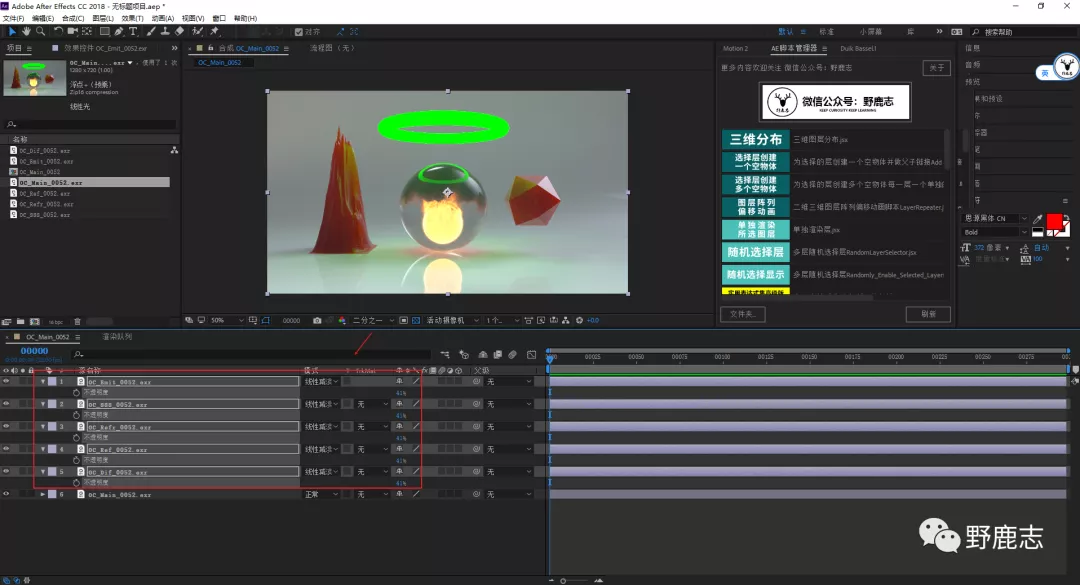Image resolution: width=1080 pixels, height=585 pixels.
Task: Toggle the 对齐 snapping checkbox
Action: click(x=300, y=31)
